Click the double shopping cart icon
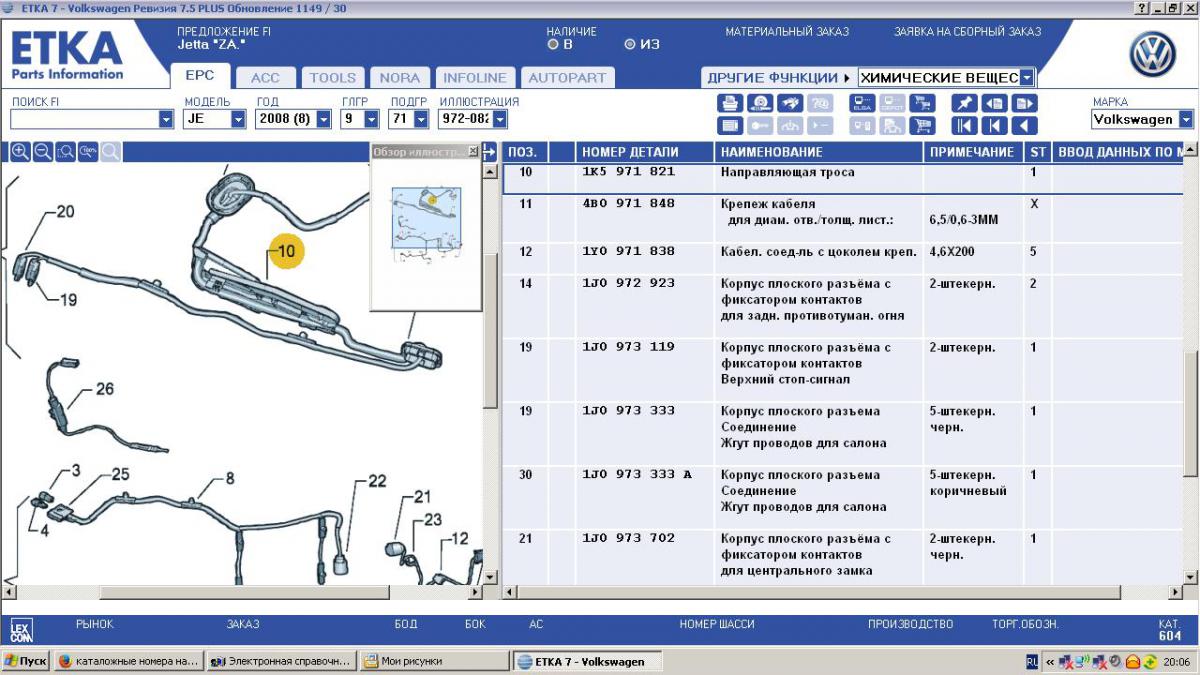This screenshot has height=675, width=1200. [x=922, y=103]
